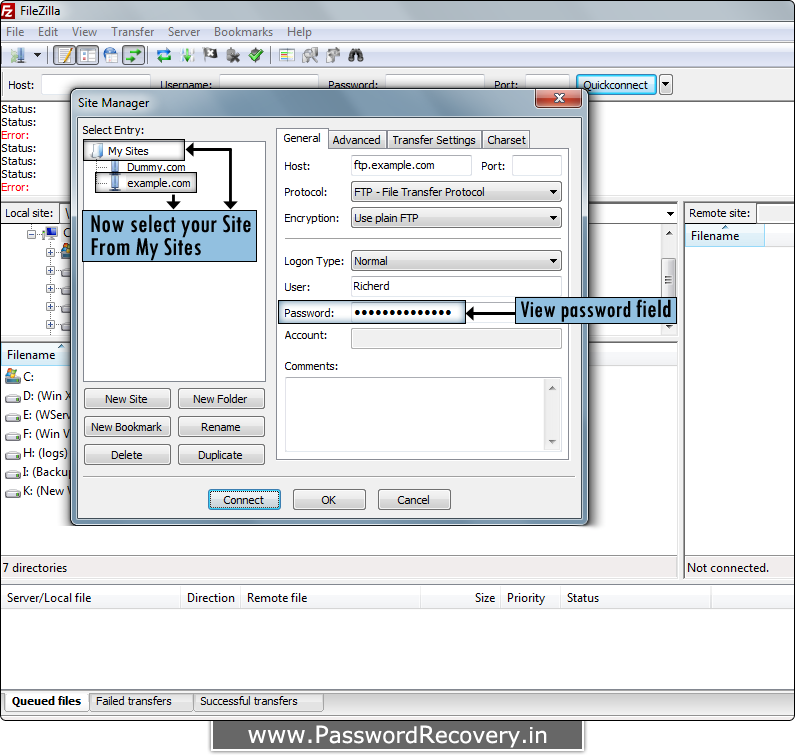Click the C: drive icon
The height and width of the screenshot is (755, 795).
12,376
